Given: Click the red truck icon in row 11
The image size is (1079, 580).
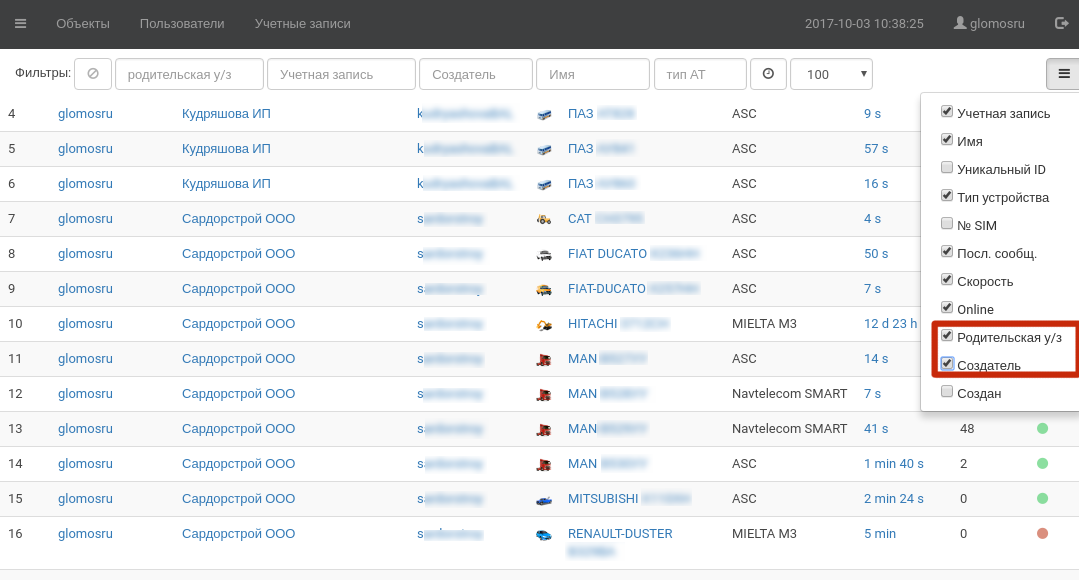Looking at the screenshot, I should 544,359.
